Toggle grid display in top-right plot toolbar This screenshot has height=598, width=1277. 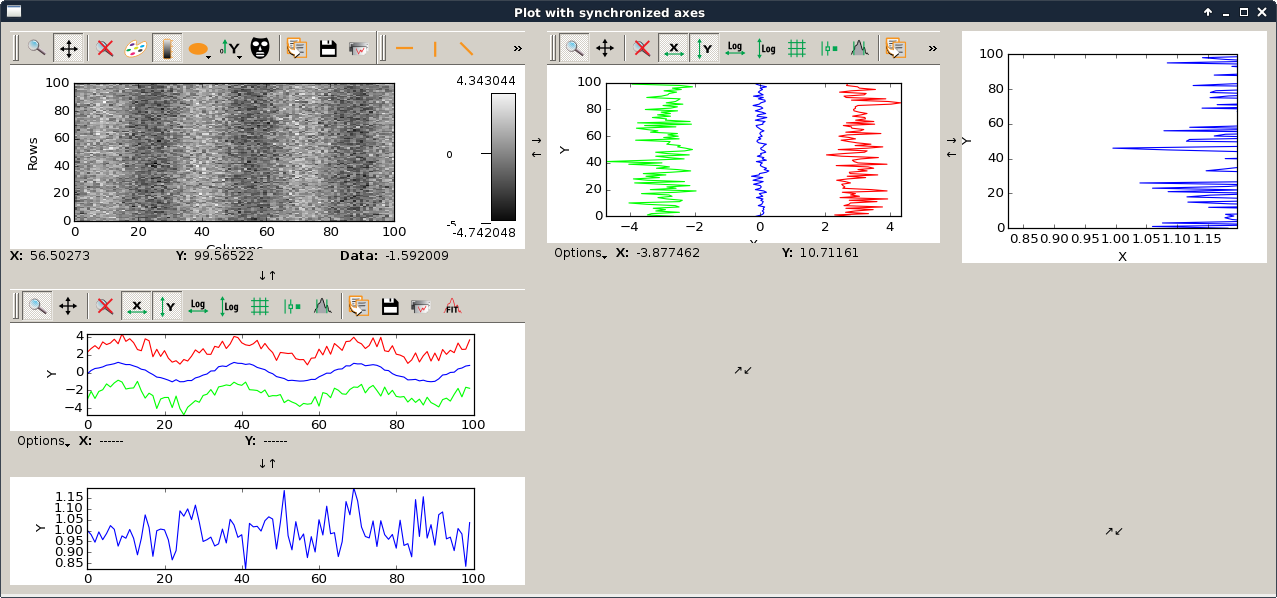pos(797,48)
